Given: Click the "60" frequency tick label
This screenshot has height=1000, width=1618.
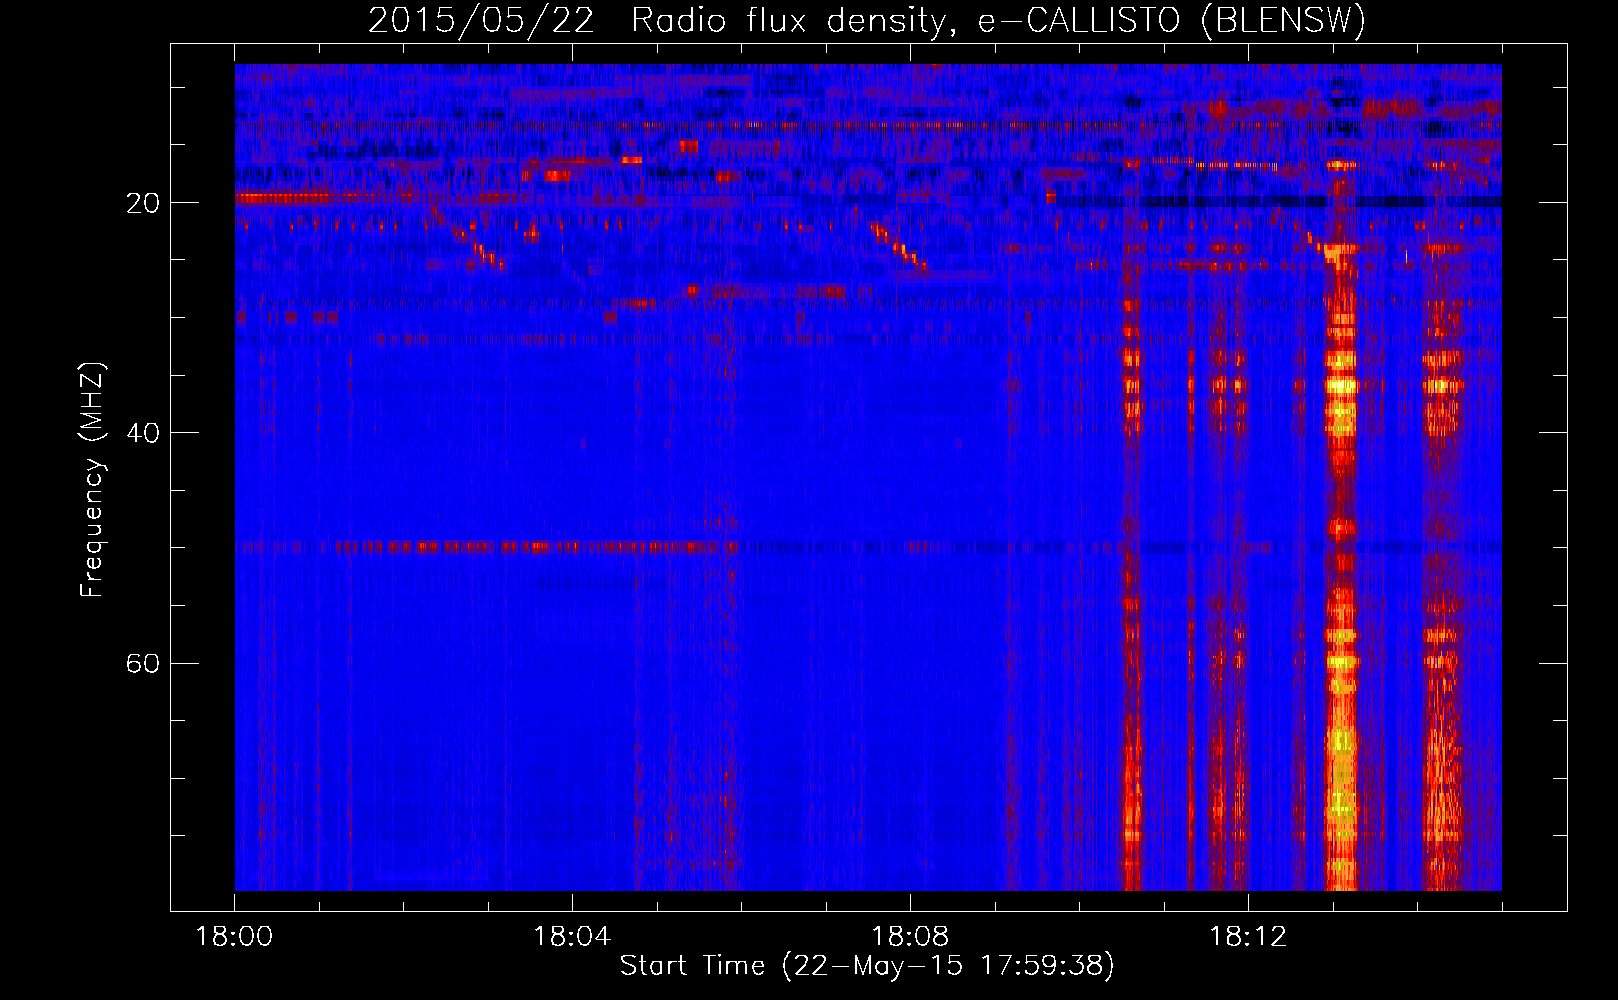Looking at the screenshot, I should [143, 663].
